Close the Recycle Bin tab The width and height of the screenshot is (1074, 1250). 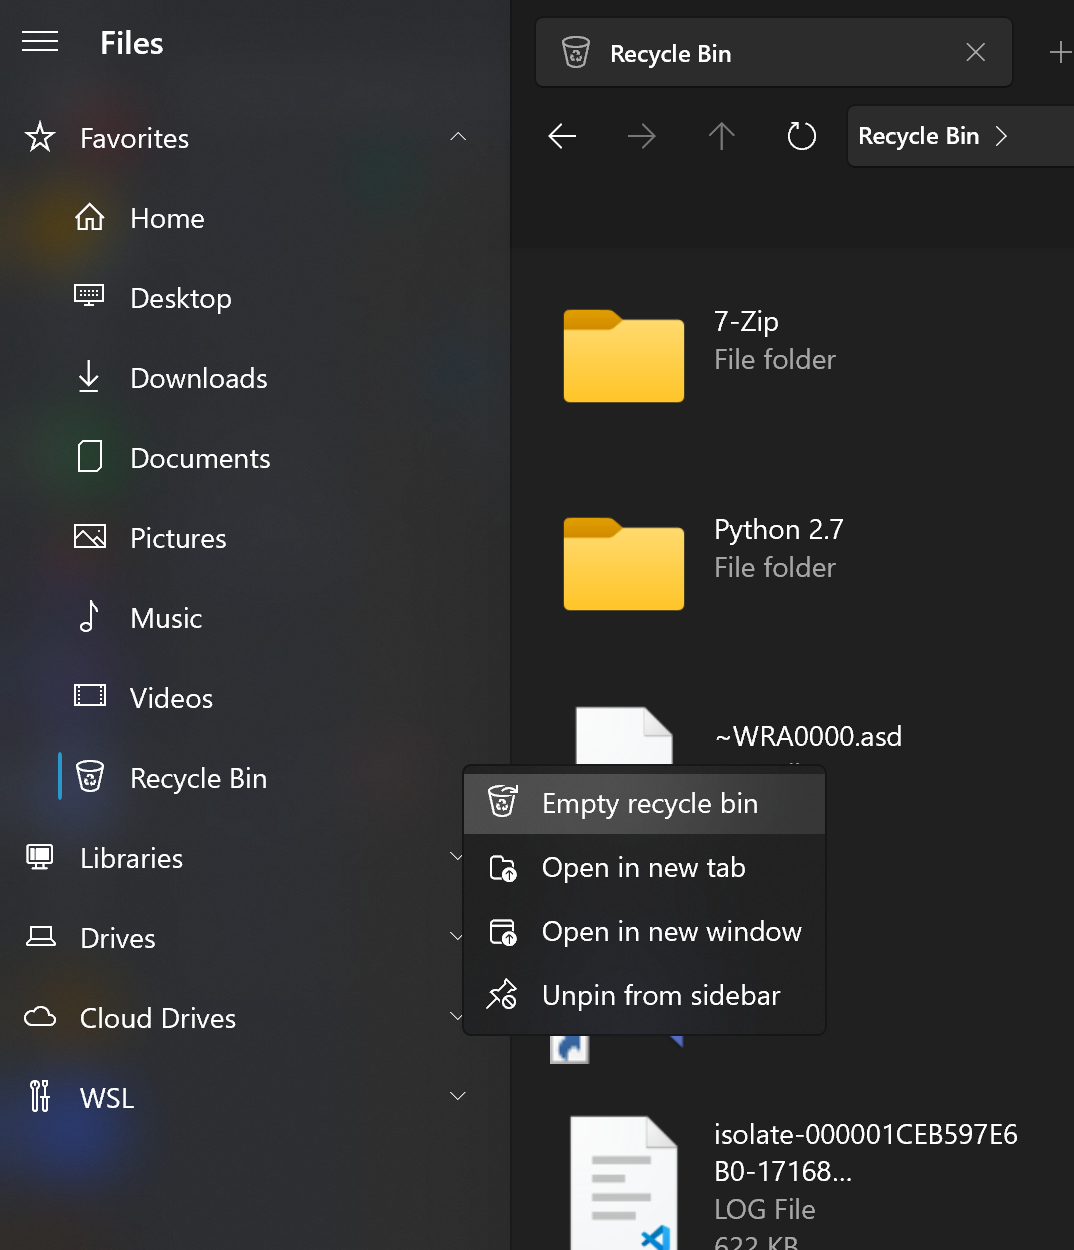tap(975, 52)
